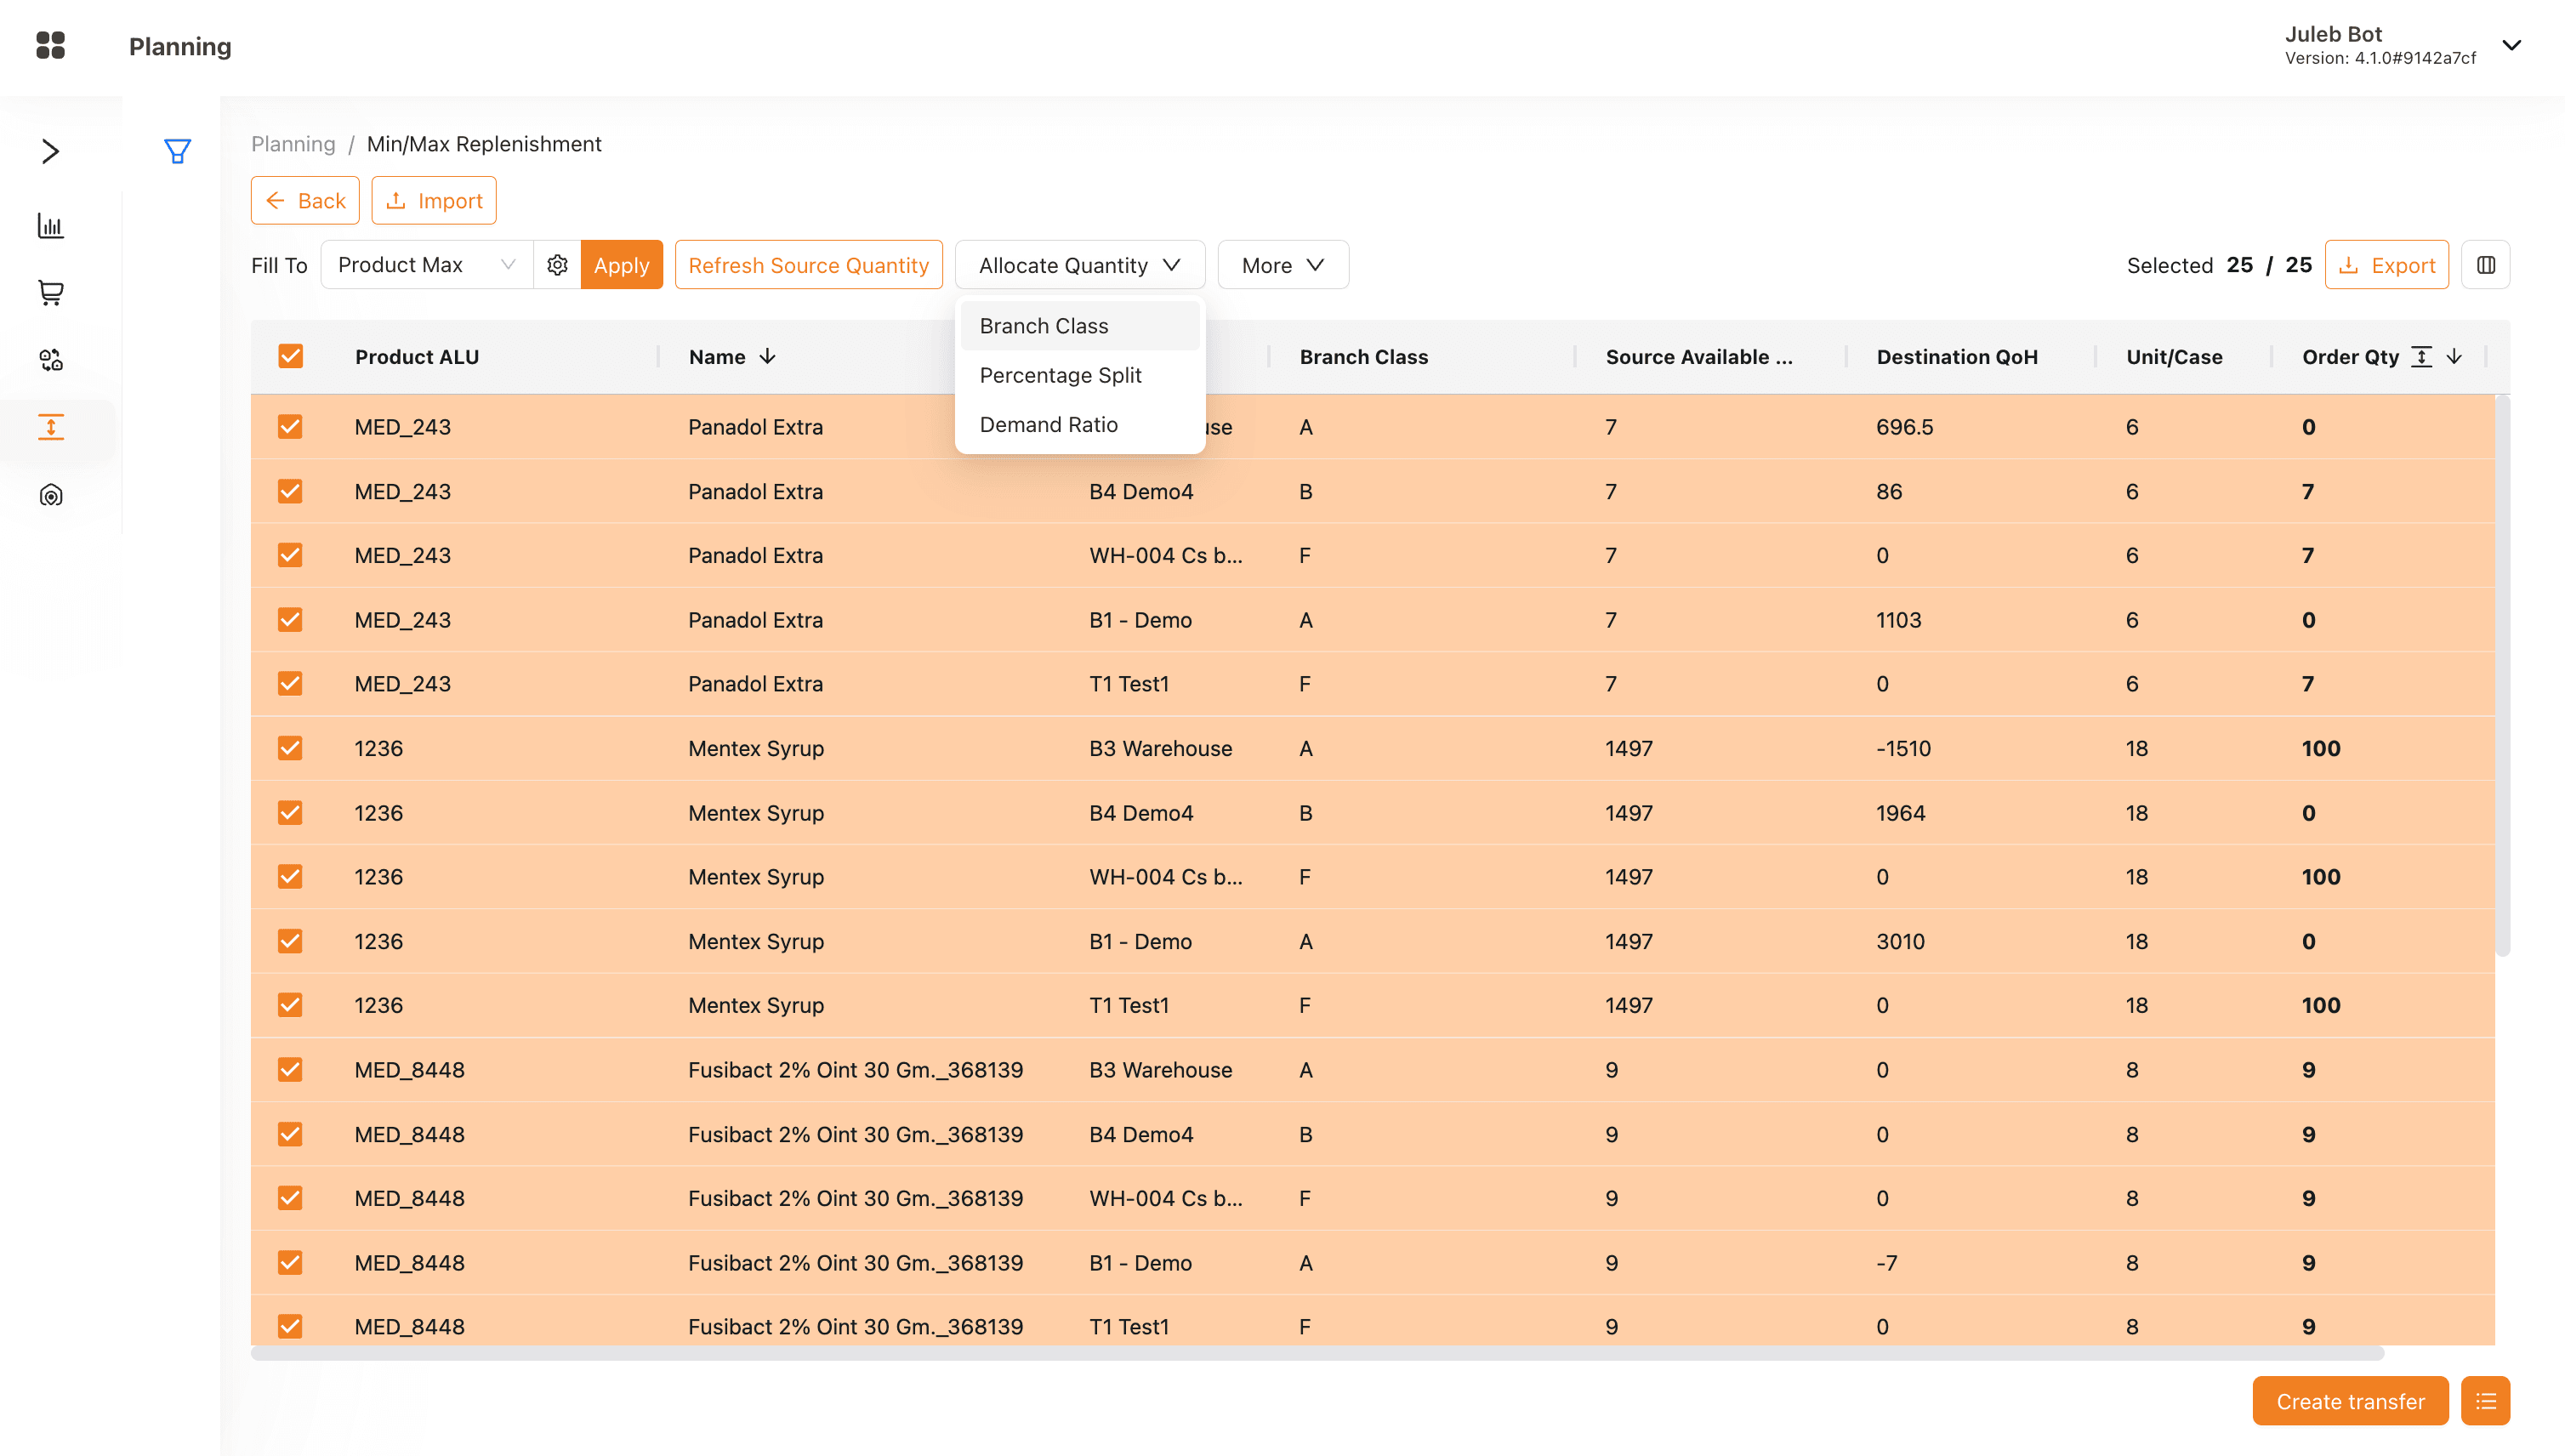Click Create transfer button
Viewport: 2565px width, 1456px height.
click(x=2350, y=1401)
